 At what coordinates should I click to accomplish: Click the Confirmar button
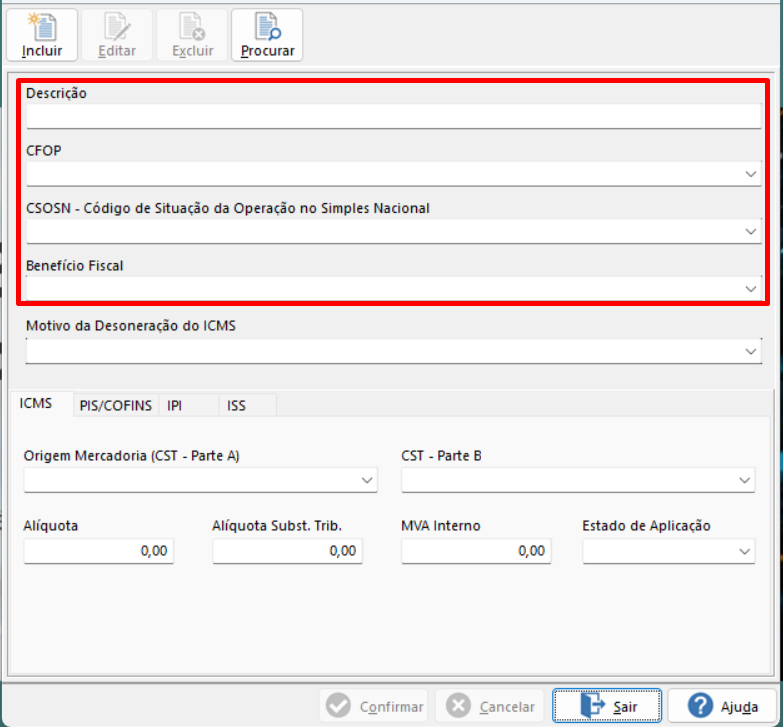coord(374,706)
